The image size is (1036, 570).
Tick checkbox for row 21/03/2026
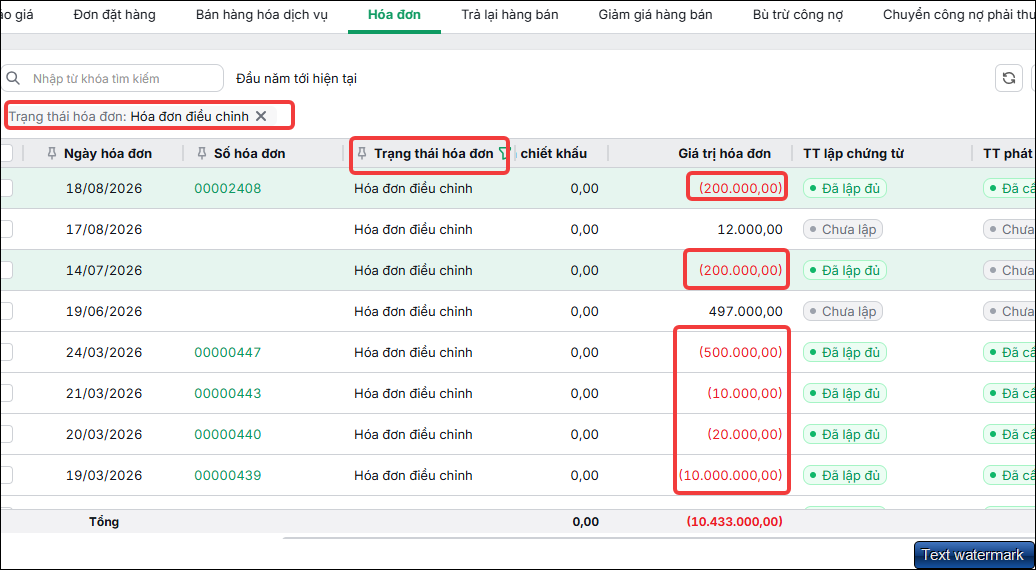pyautogui.click(x=5, y=393)
